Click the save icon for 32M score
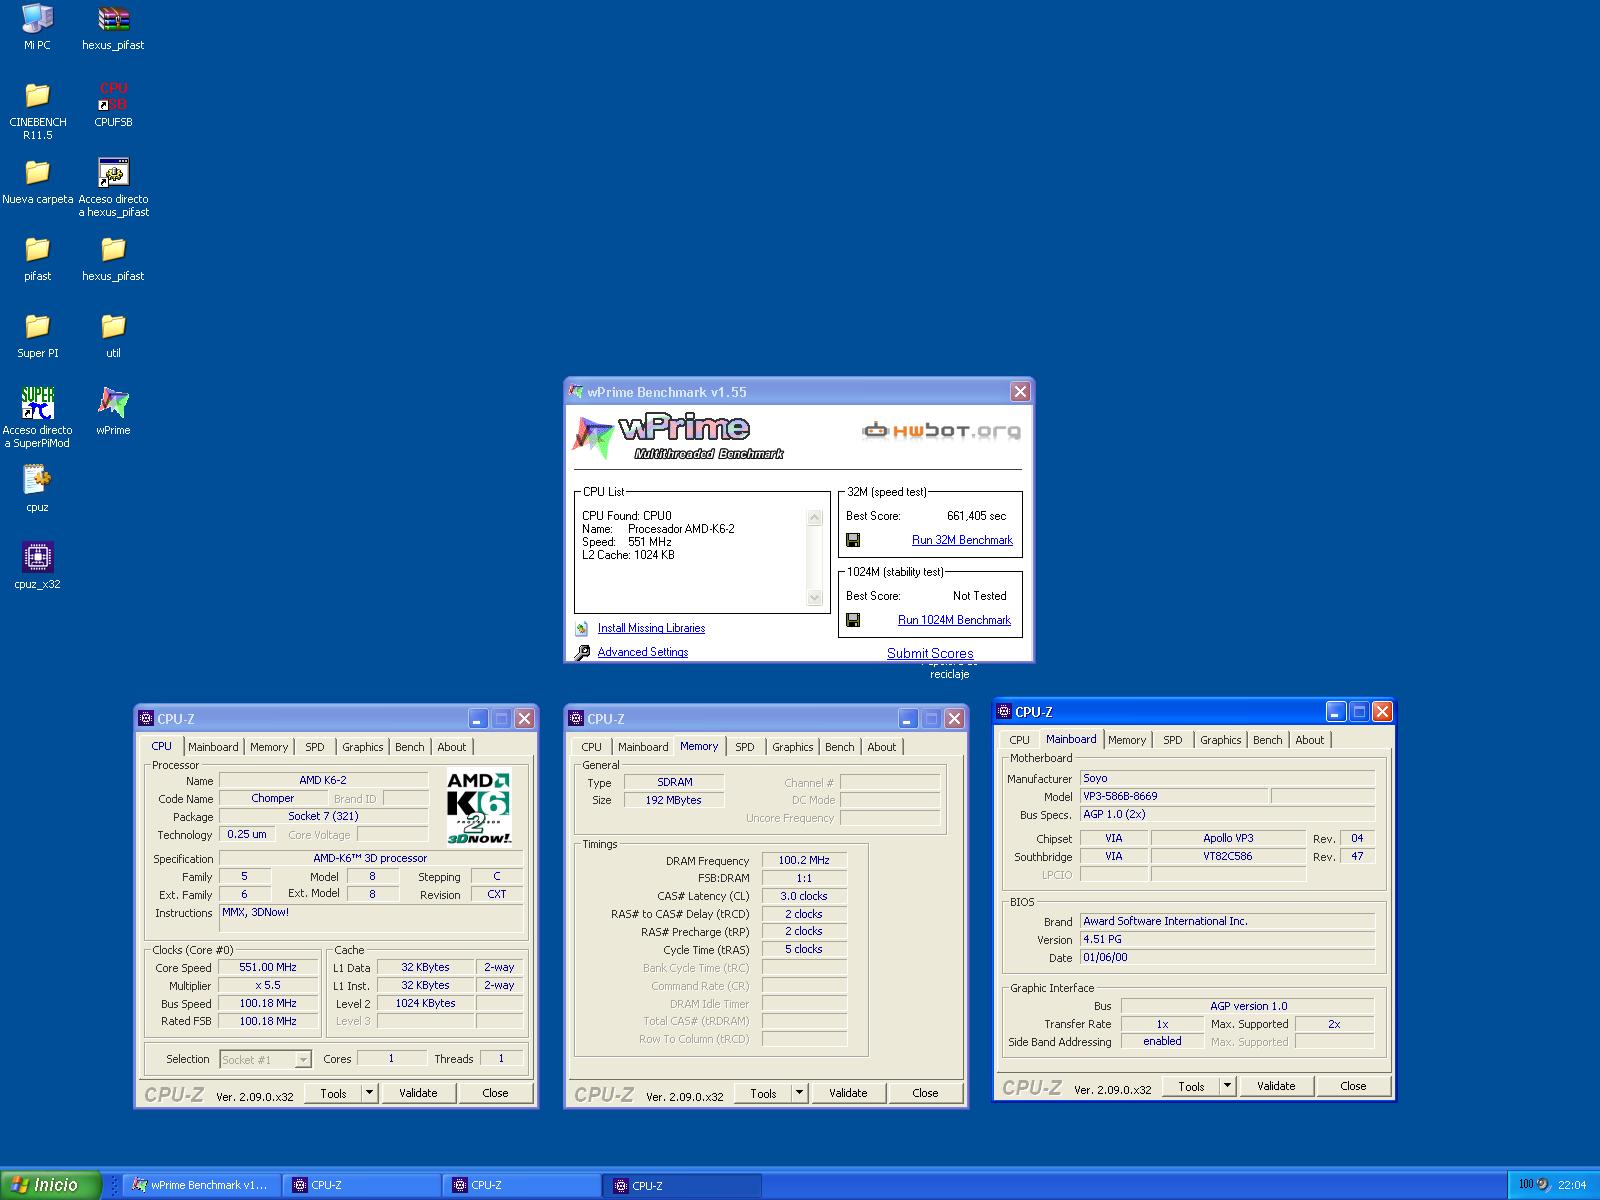This screenshot has width=1600, height=1200. coord(853,540)
